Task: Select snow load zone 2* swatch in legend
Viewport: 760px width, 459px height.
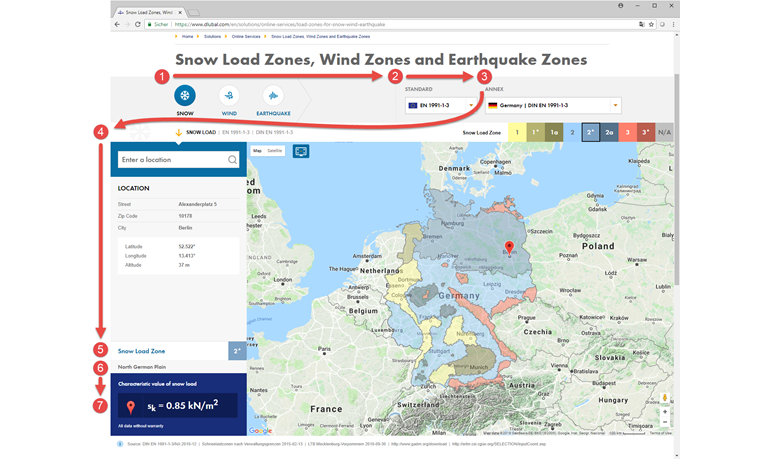Action: 591,132
